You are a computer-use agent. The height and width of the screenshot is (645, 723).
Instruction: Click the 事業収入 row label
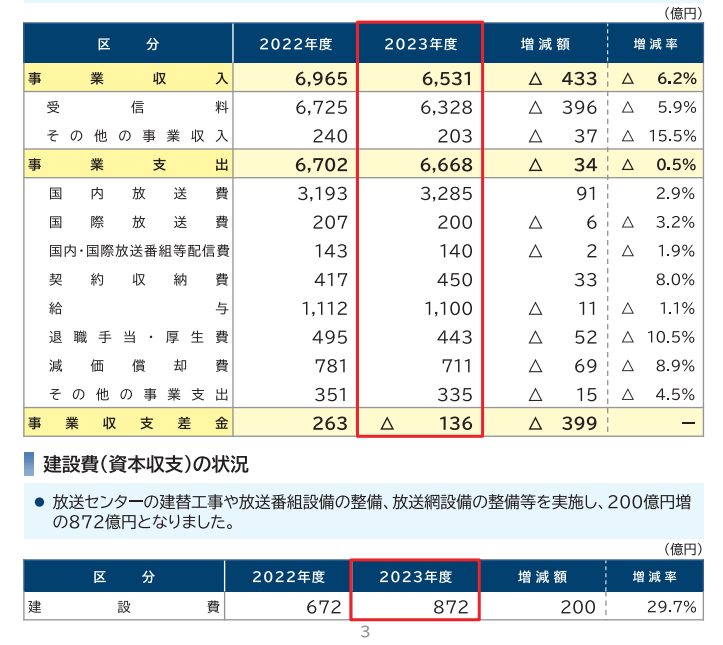[128, 78]
